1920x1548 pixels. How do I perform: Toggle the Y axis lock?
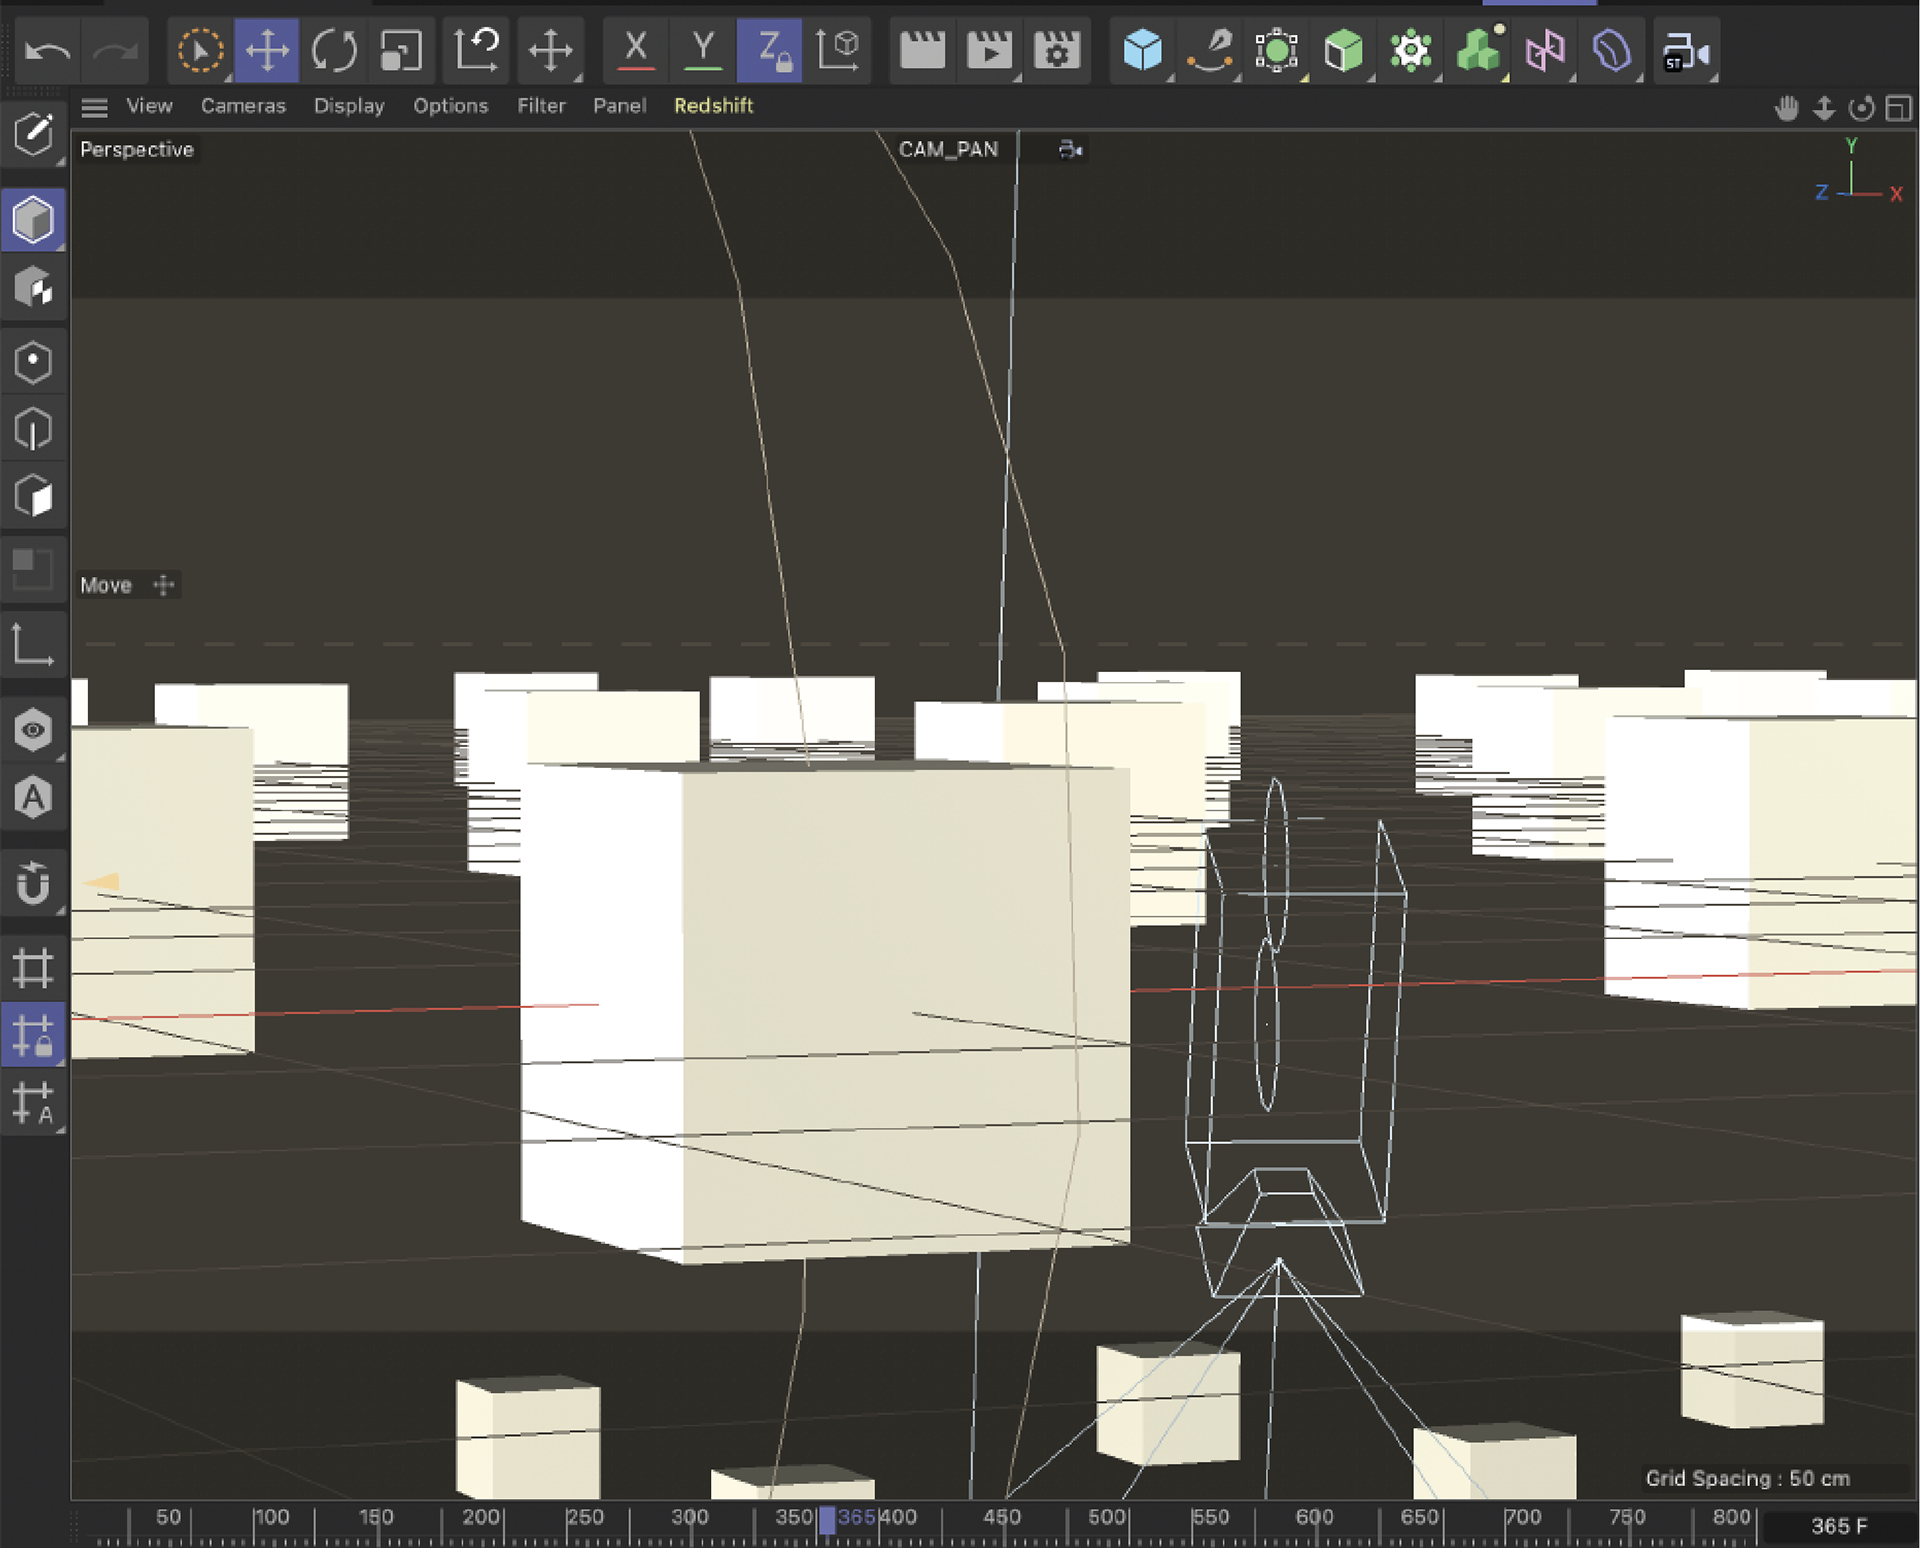703,50
